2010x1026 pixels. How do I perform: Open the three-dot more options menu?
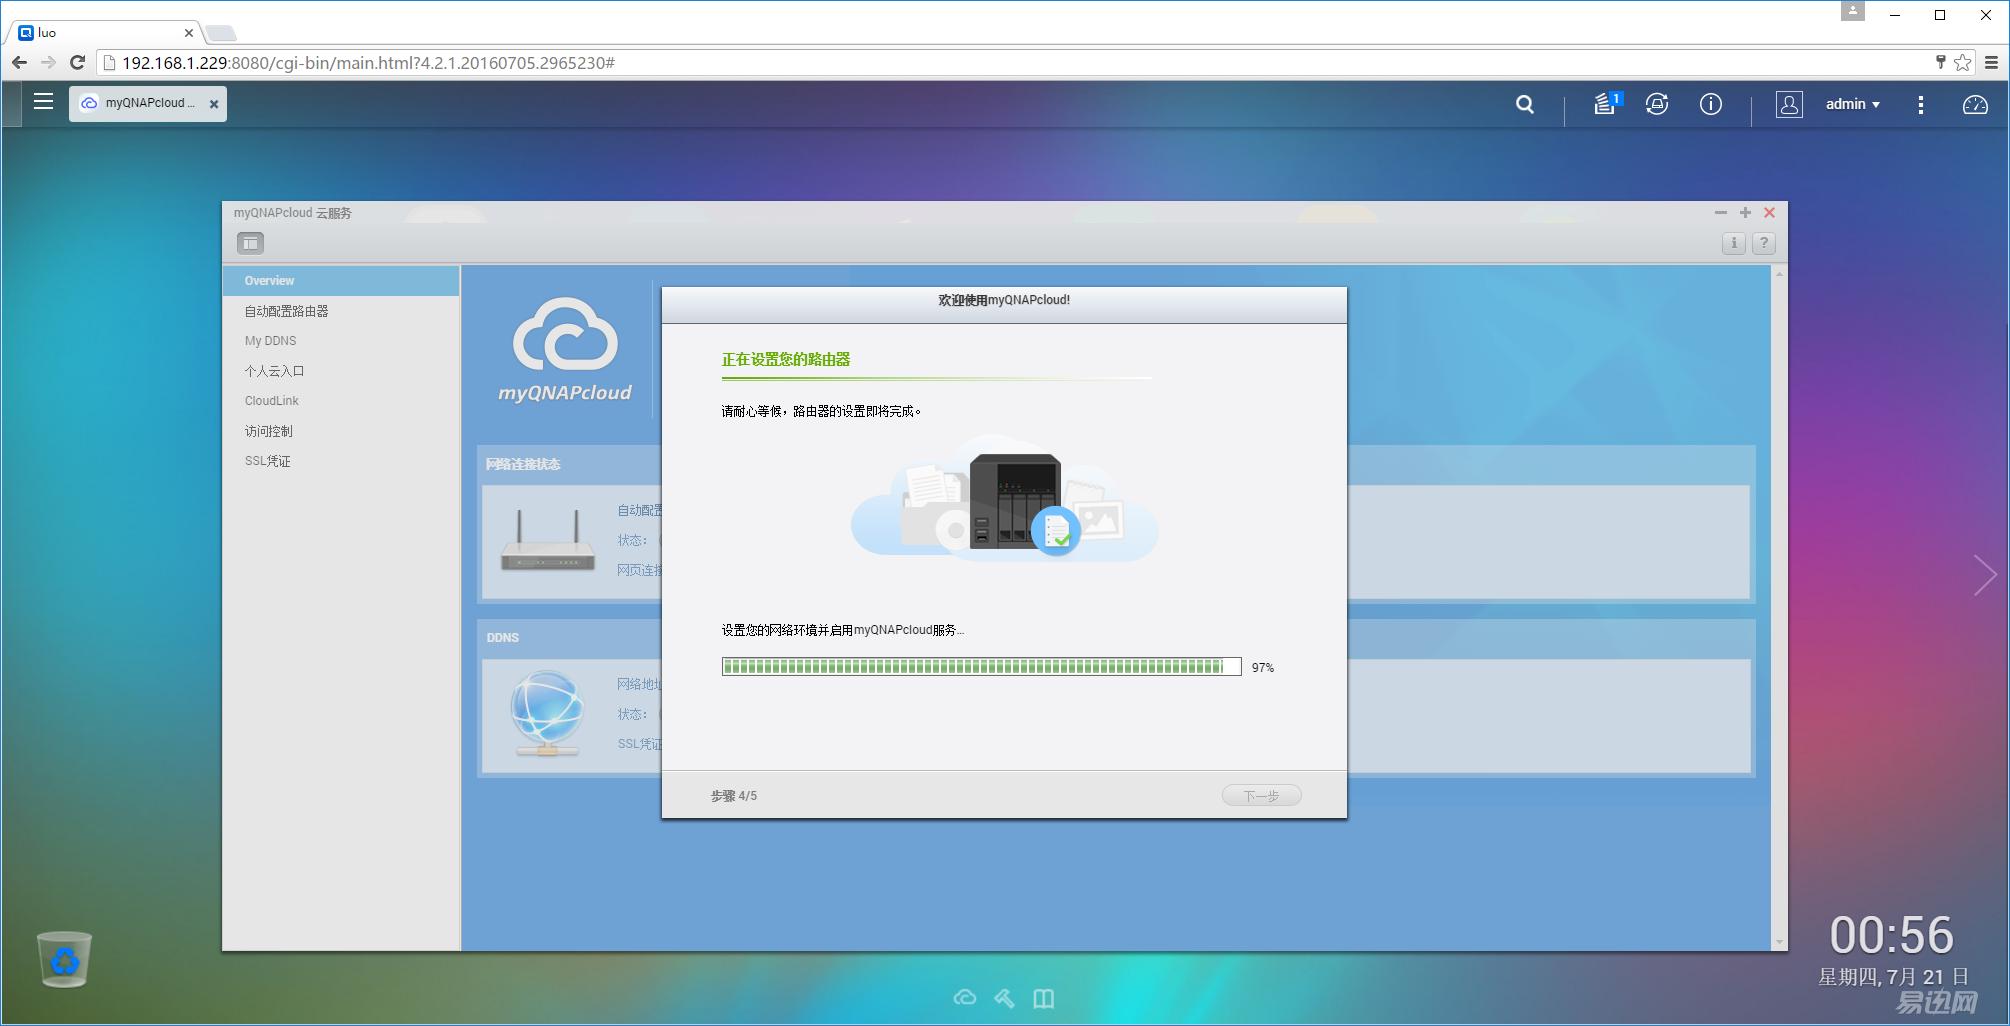[1921, 104]
